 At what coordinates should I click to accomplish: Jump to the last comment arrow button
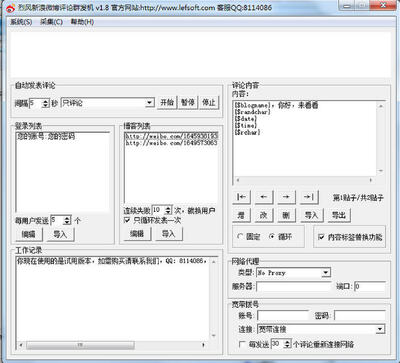click(x=309, y=197)
